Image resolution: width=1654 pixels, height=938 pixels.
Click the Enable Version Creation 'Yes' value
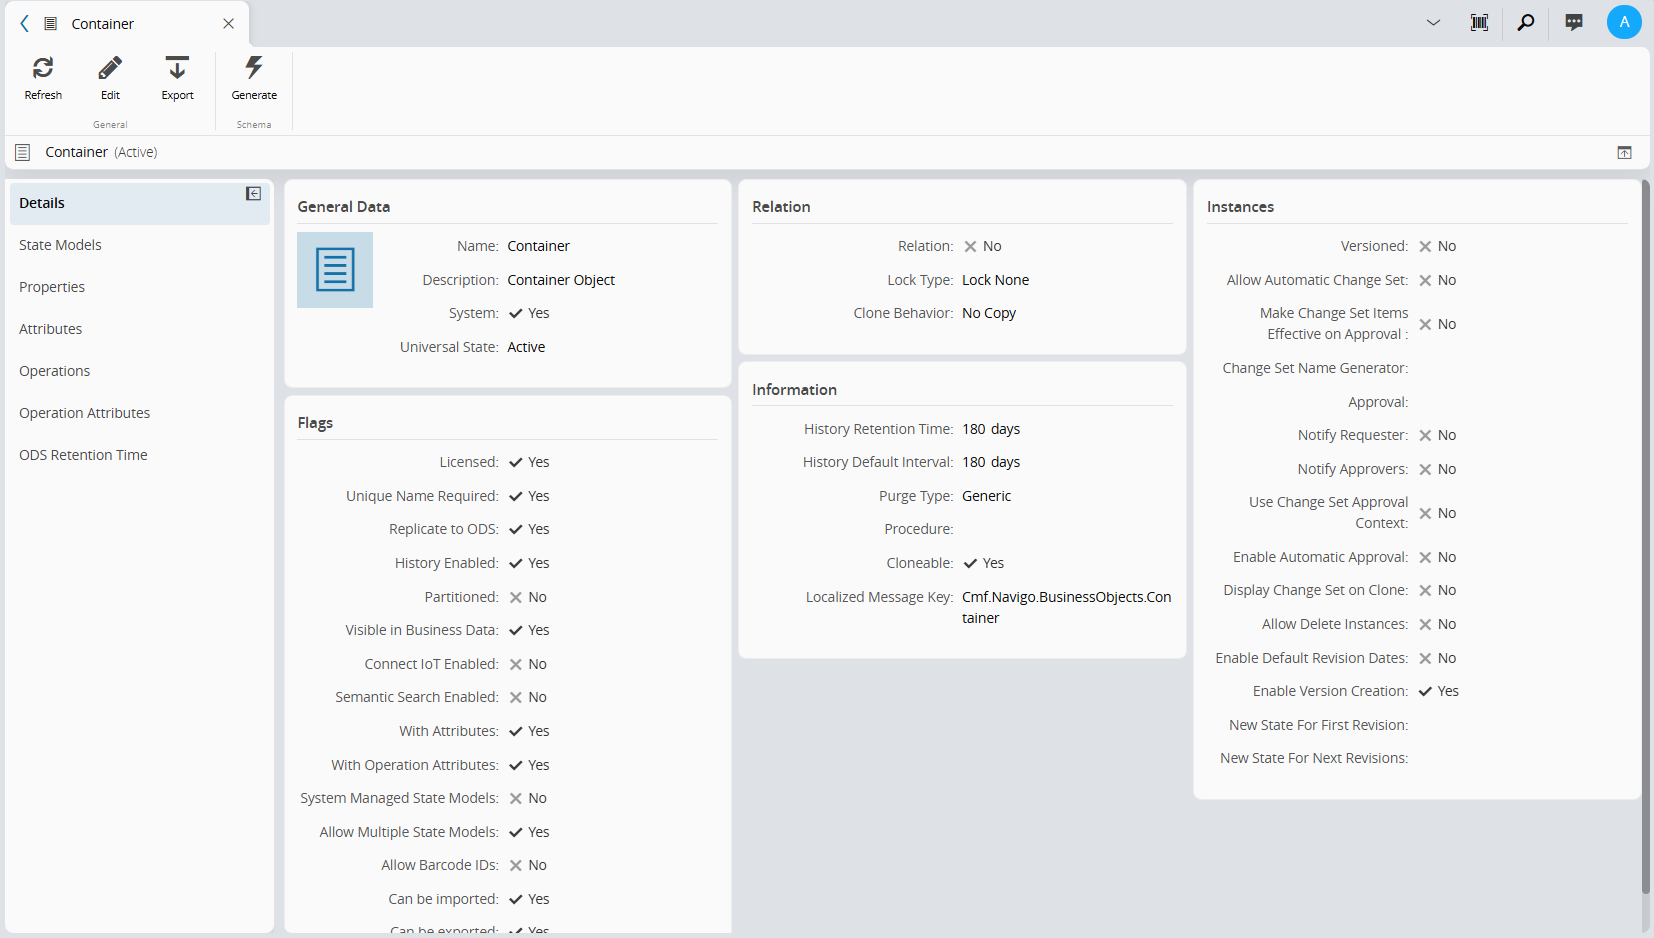pyautogui.click(x=1438, y=691)
